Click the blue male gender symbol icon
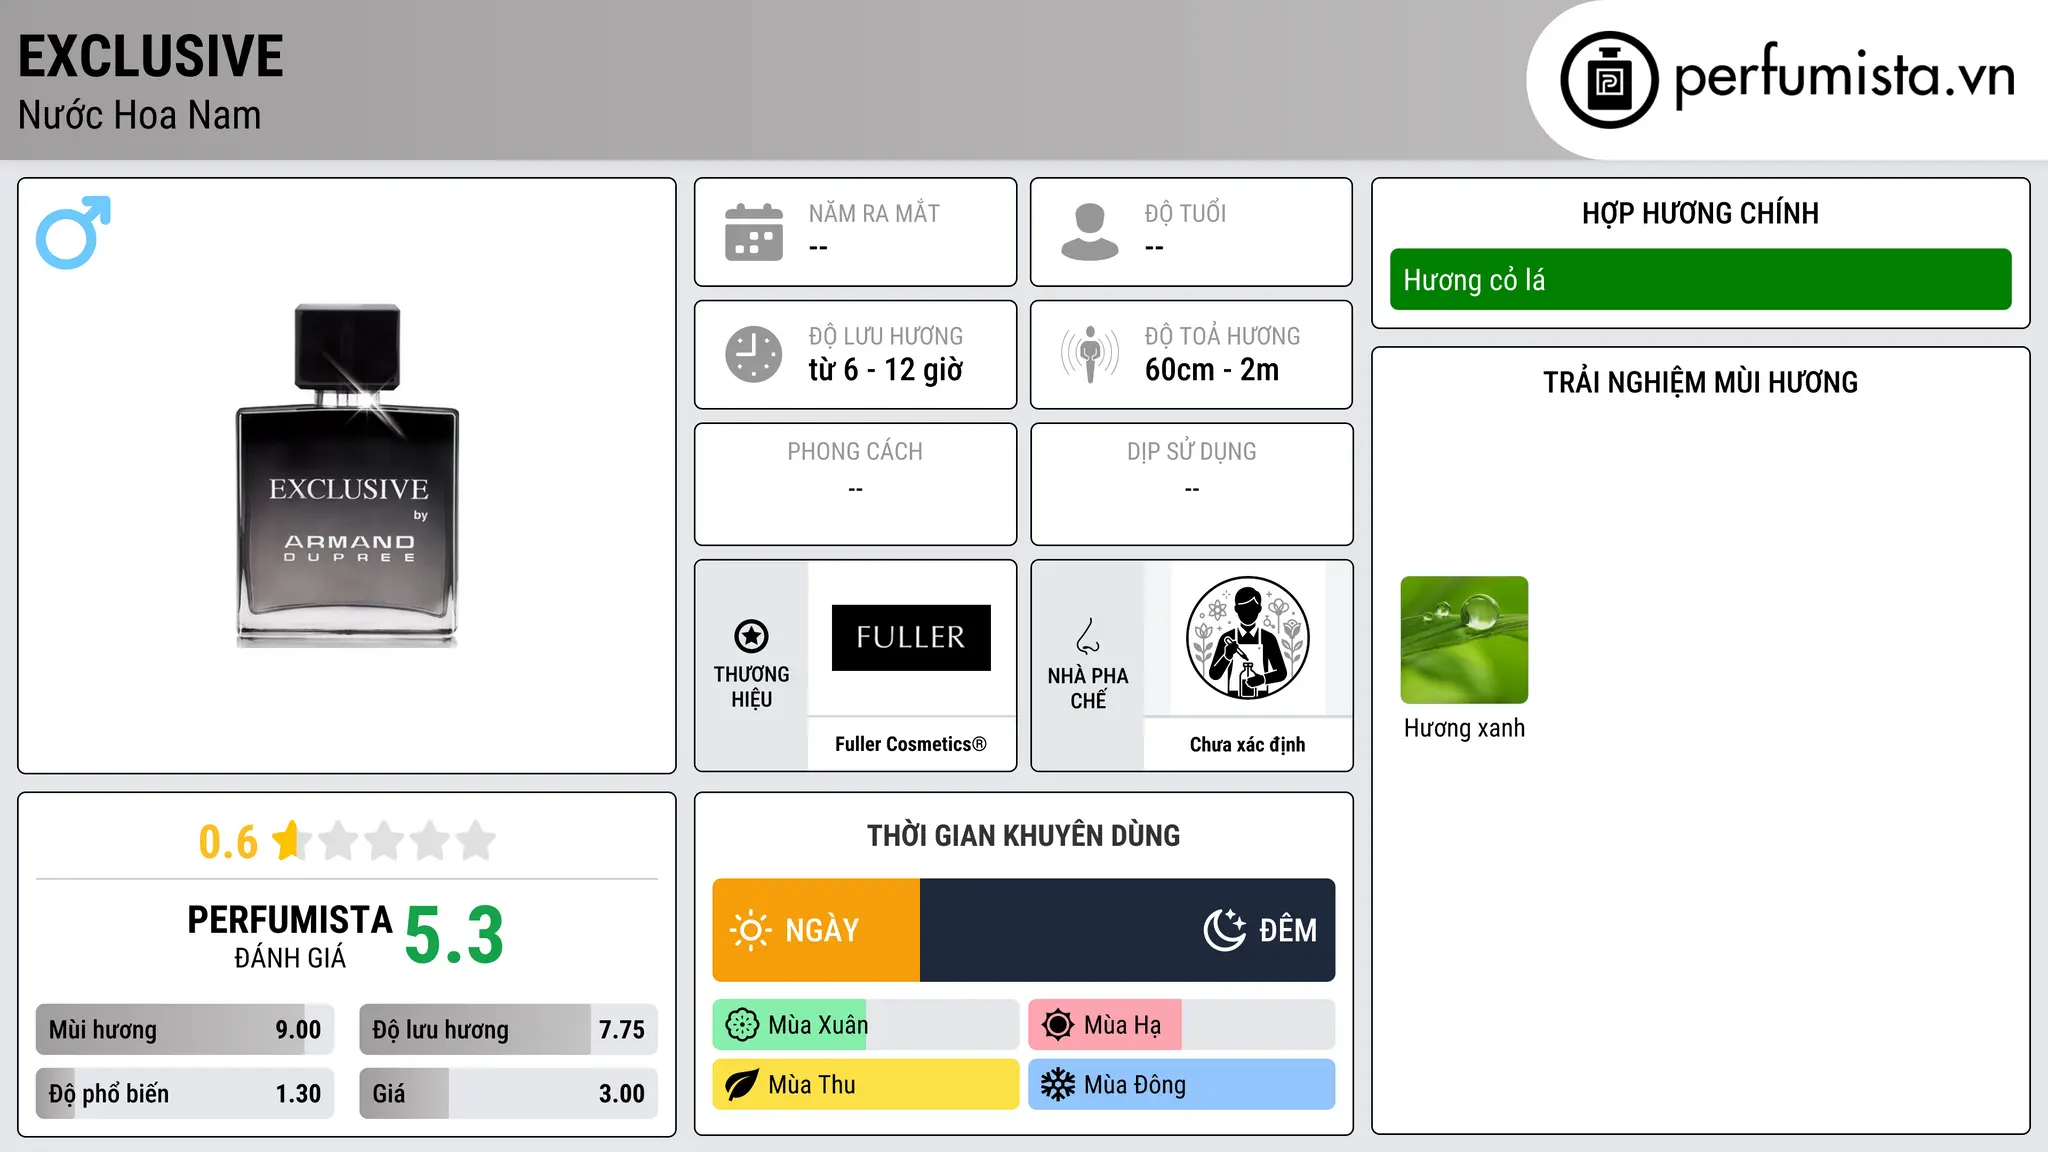Viewport: 2048px width, 1152px height. [73, 232]
